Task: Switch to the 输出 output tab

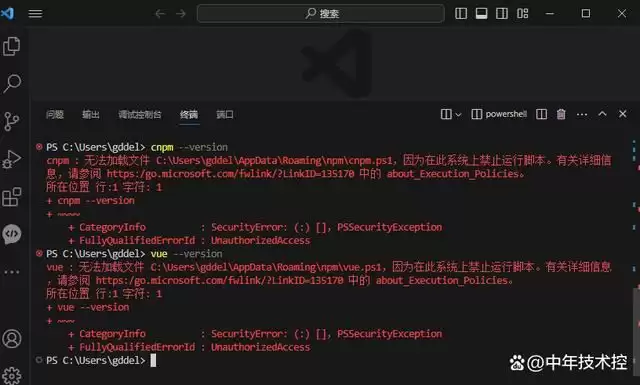Action: [x=91, y=114]
